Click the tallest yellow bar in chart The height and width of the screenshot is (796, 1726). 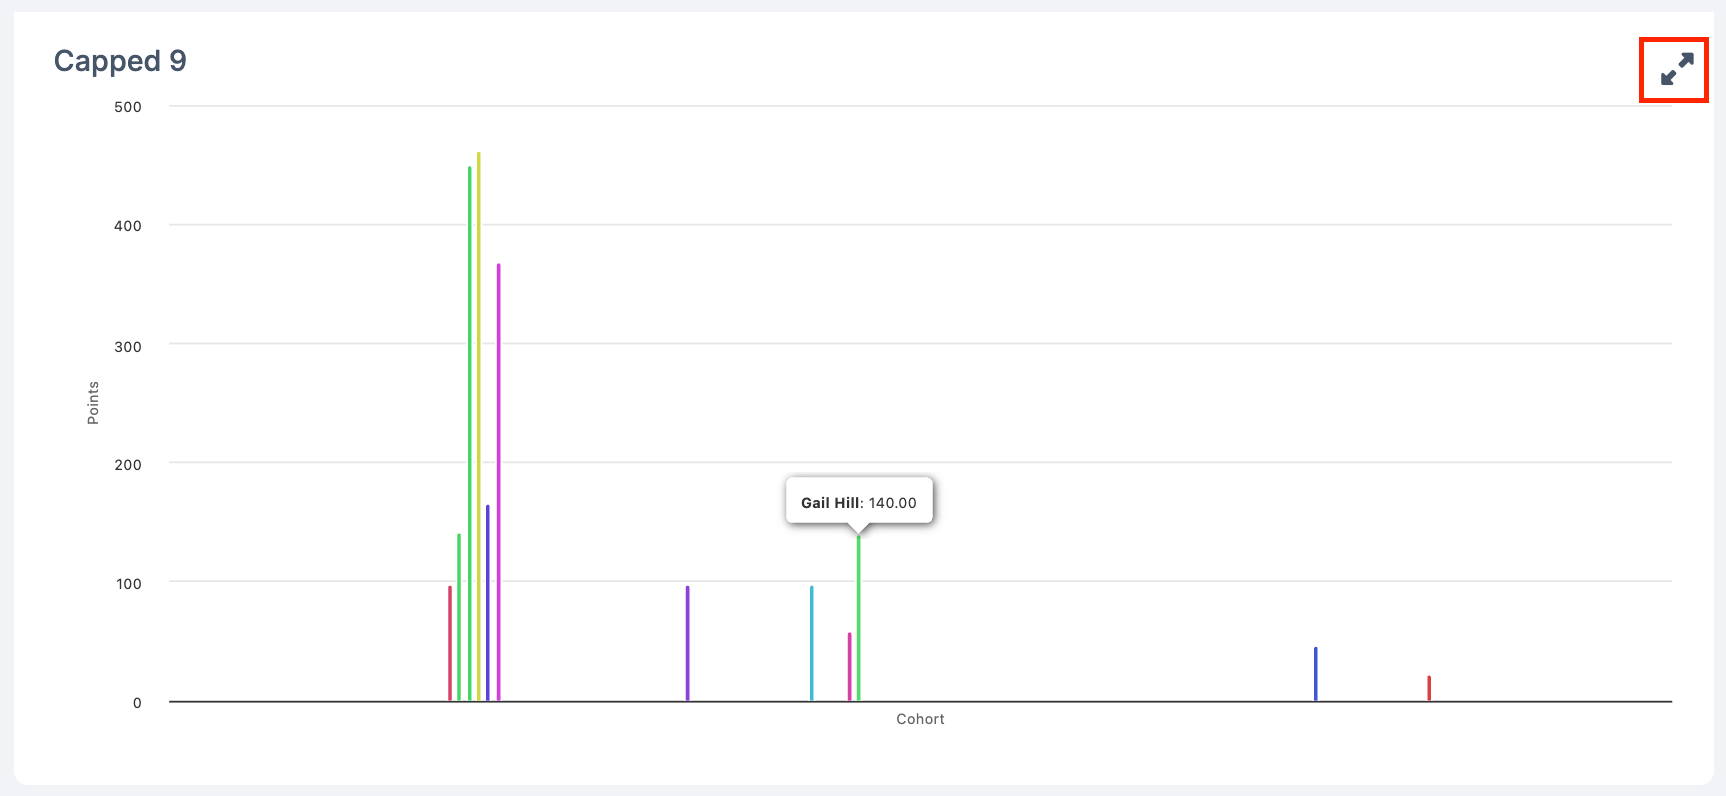coord(479,430)
